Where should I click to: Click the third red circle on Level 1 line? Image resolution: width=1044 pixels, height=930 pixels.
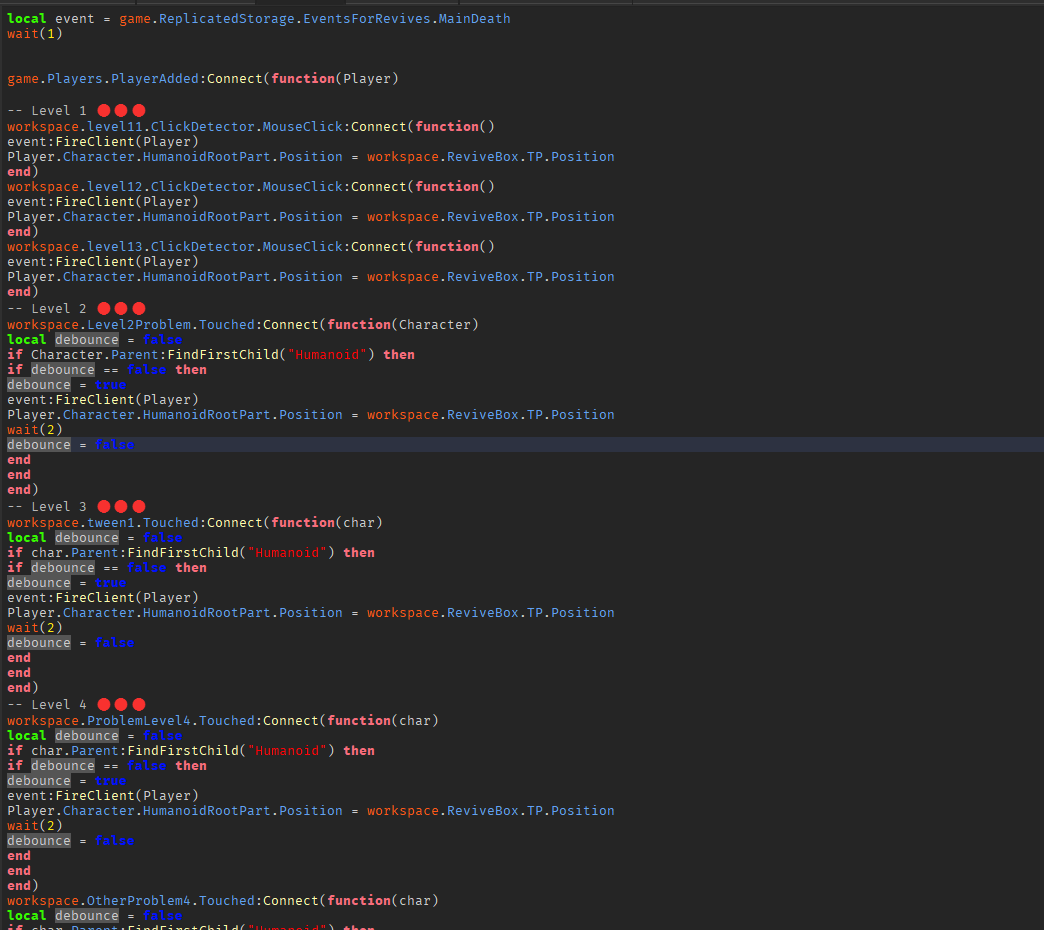139,110
